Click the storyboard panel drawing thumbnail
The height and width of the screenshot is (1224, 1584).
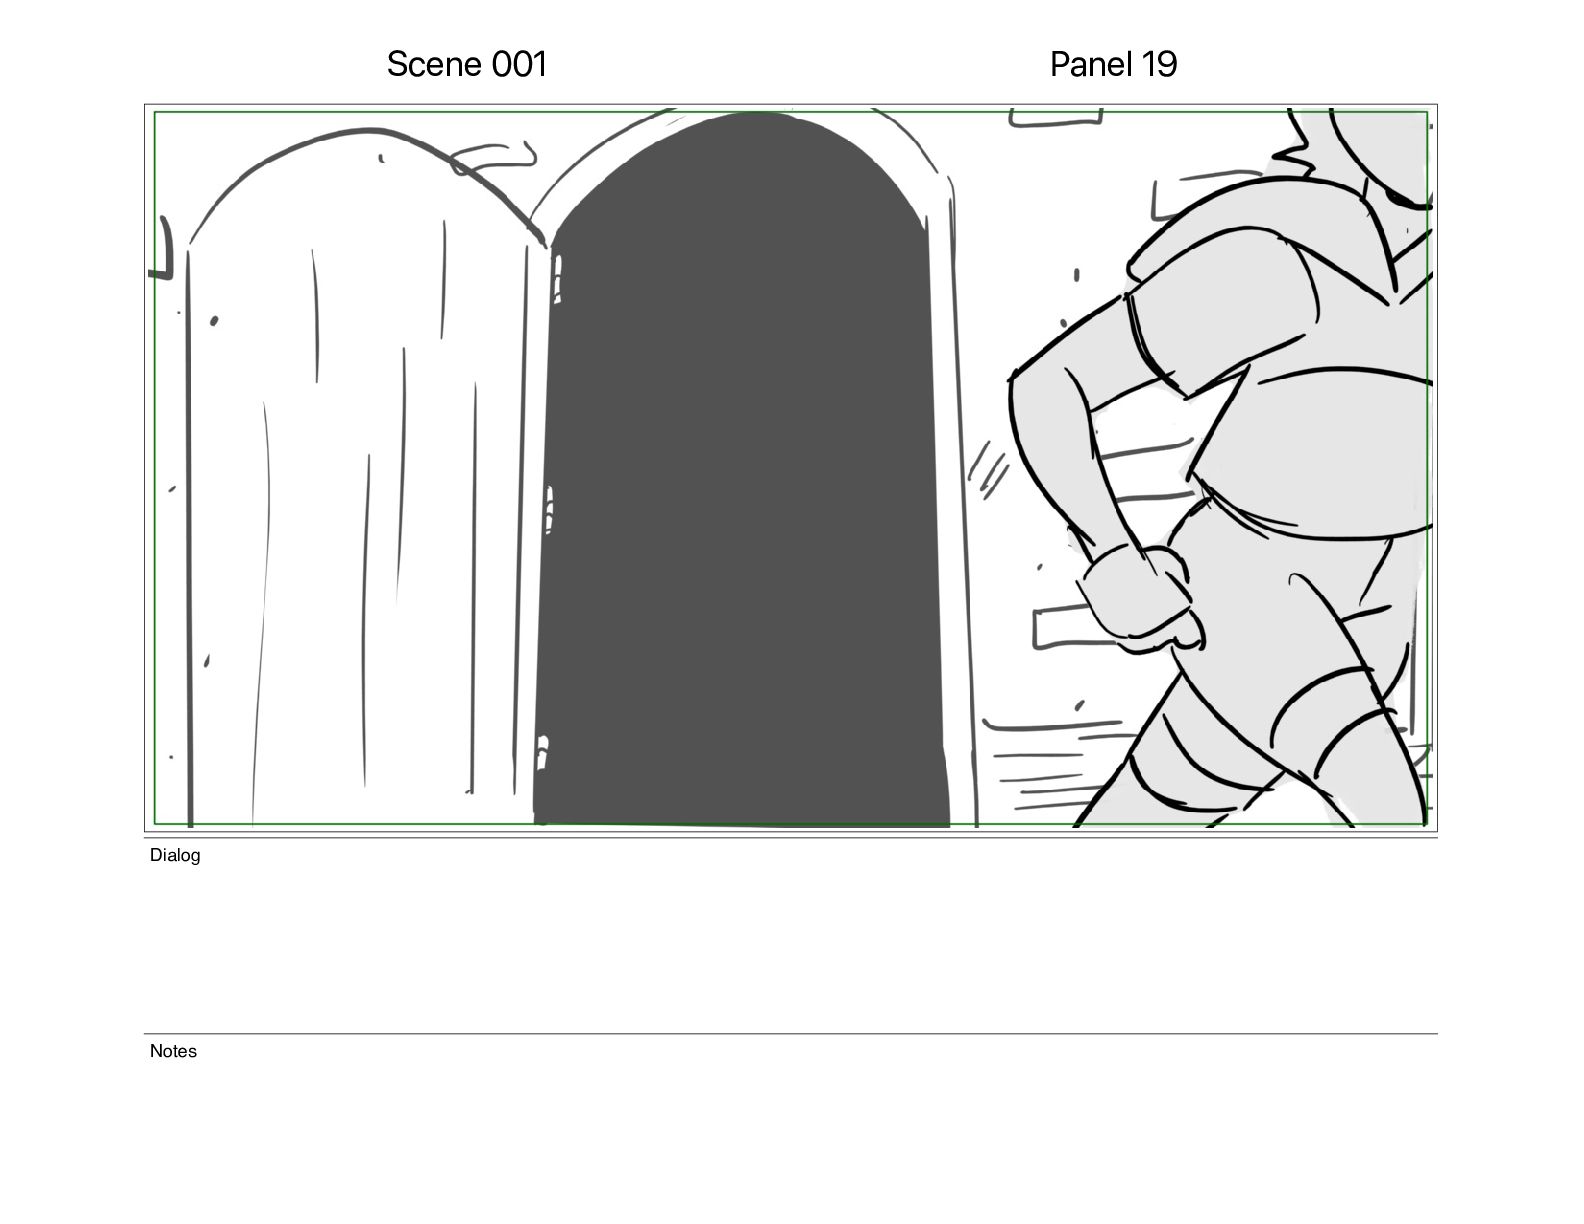click(x=791, y=468)
